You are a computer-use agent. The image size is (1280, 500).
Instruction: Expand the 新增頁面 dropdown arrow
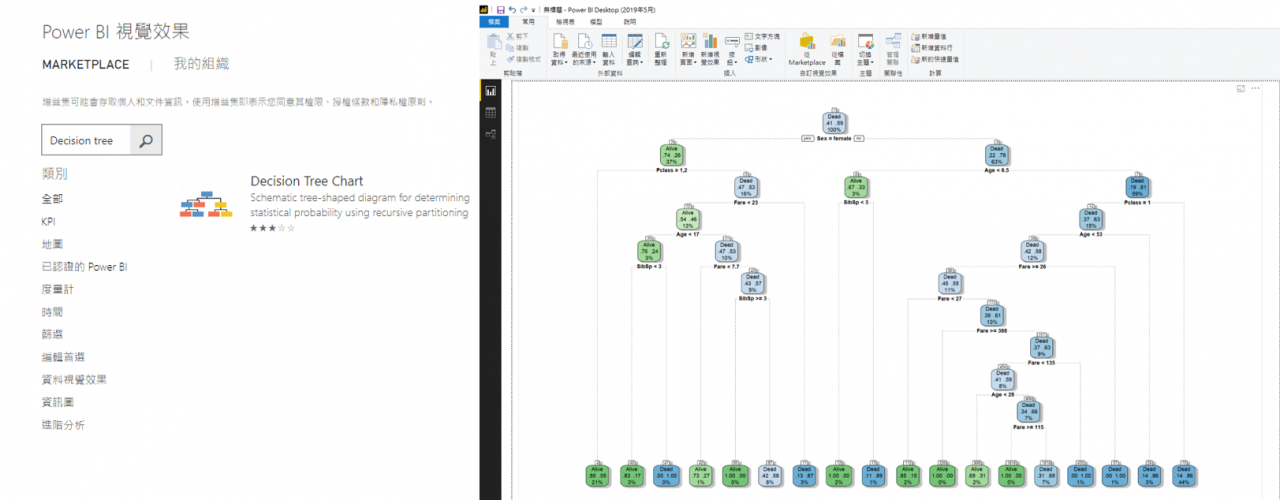(695, 63)
